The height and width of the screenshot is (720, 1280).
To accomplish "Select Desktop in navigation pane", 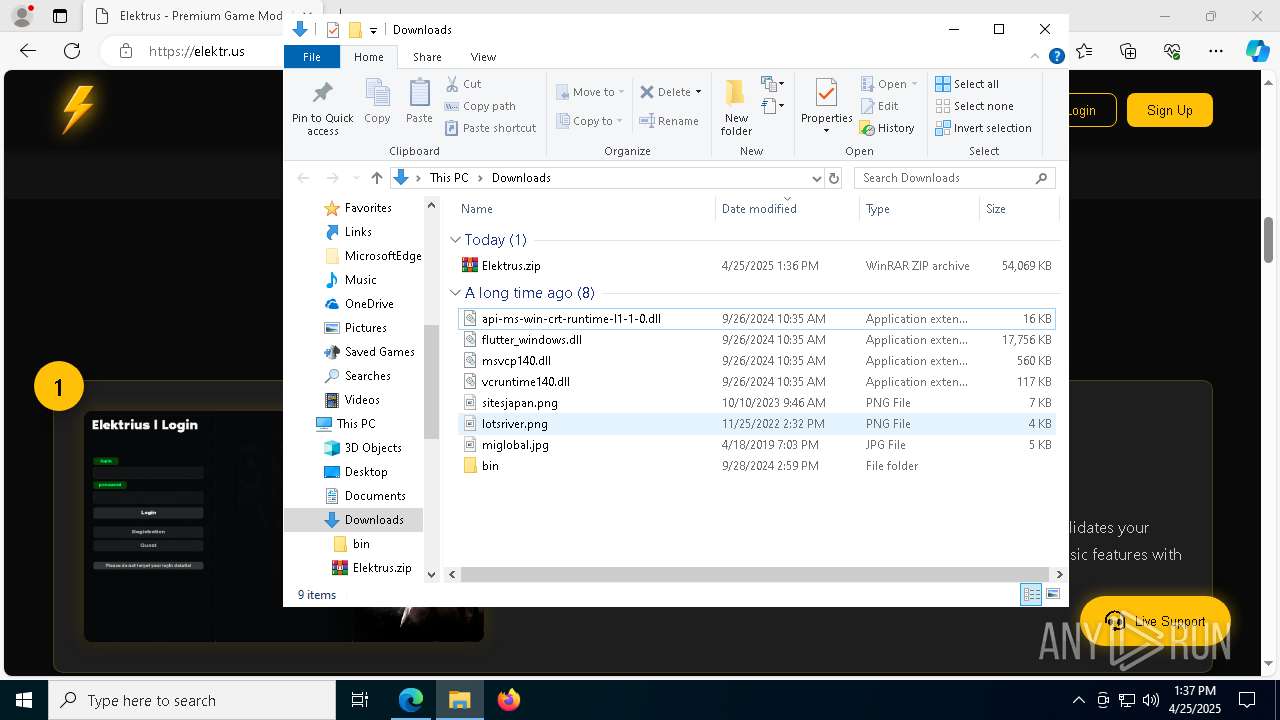I will click(365, 472).
